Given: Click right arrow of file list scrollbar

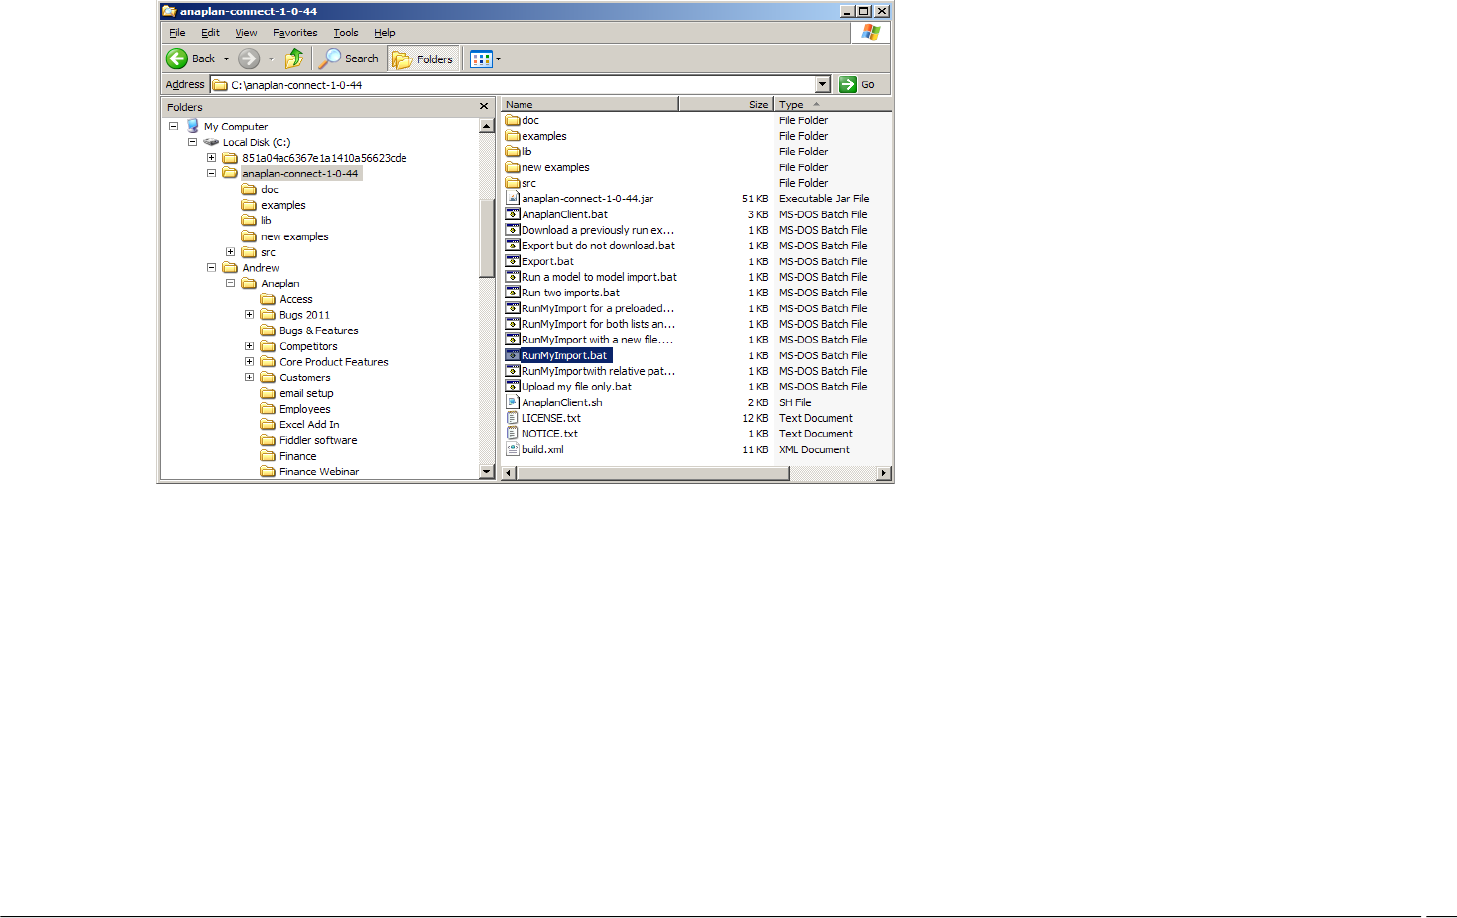Looking at the screenshot, I should 884,473.
